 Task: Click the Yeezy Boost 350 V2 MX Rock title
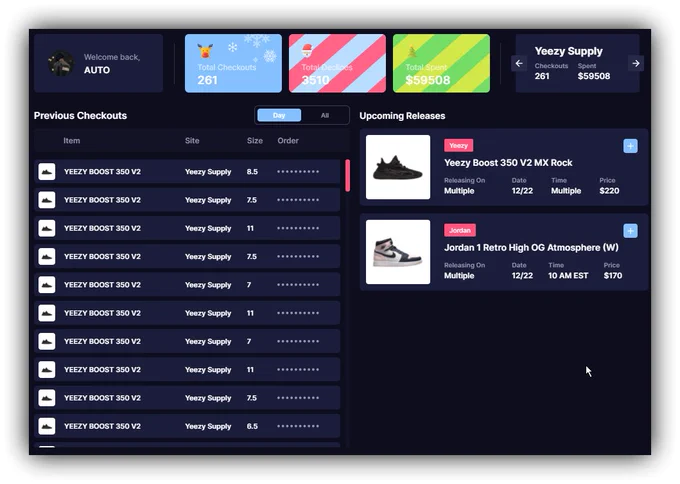click(508, 163)
